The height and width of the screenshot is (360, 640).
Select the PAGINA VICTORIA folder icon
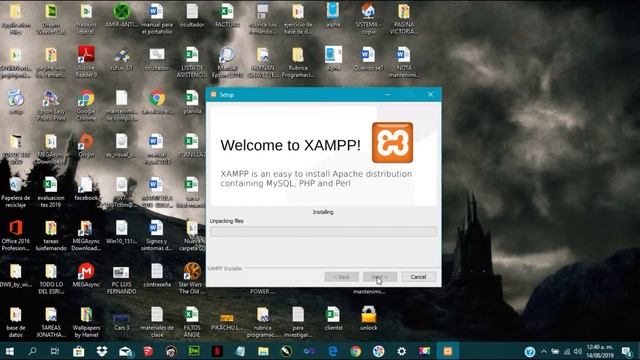(x=403, y=18)
